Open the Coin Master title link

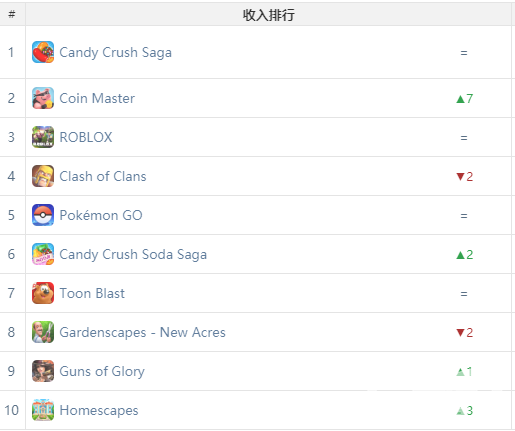[97, 98]
